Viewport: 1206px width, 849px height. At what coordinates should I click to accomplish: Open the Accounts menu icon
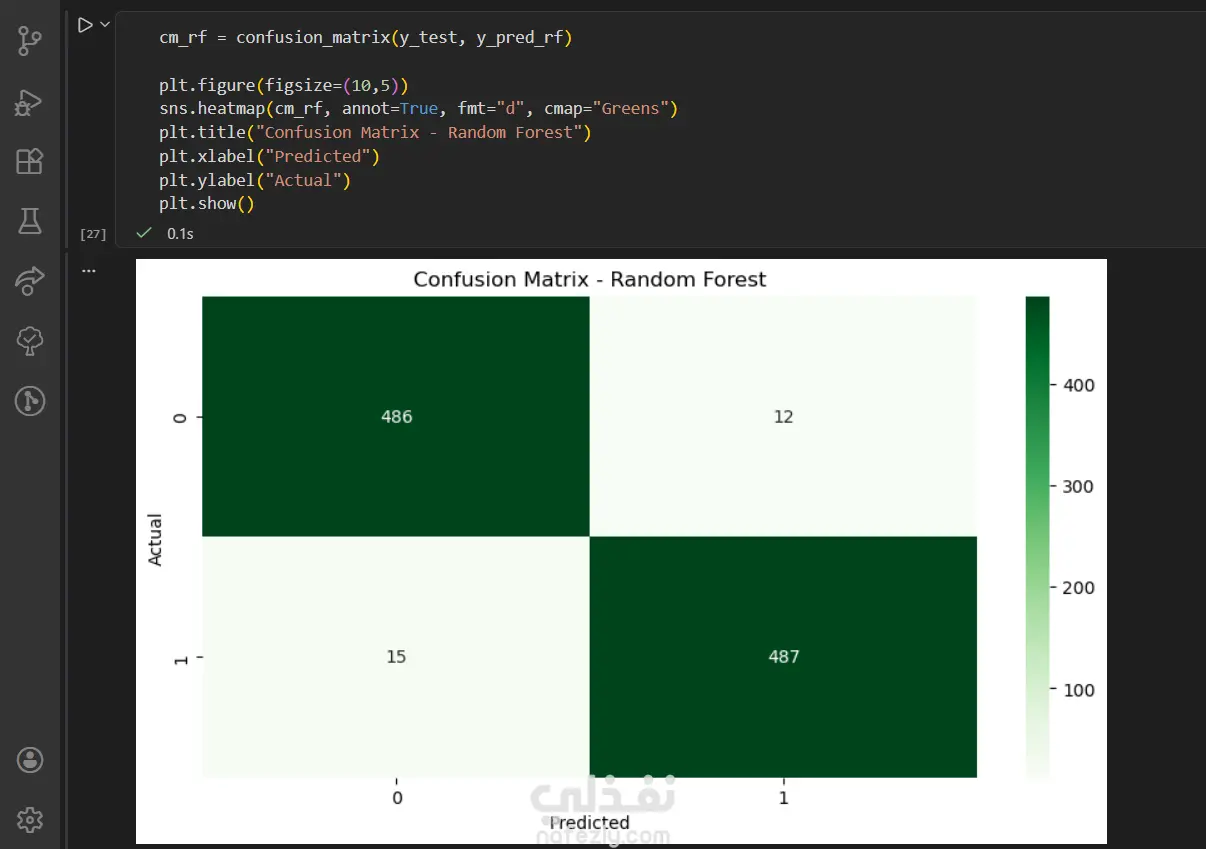click(x=30, y=760)
